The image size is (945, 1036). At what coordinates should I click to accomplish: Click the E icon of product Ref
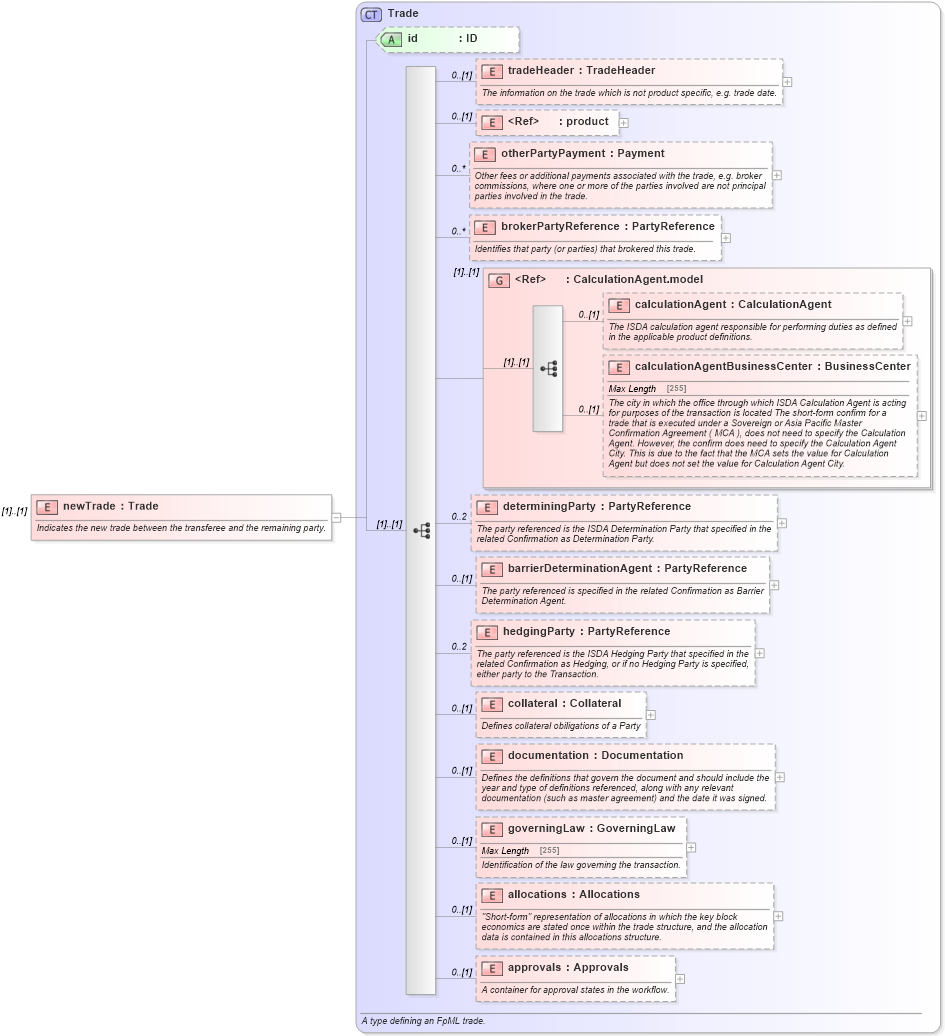[x=492, y=122]
